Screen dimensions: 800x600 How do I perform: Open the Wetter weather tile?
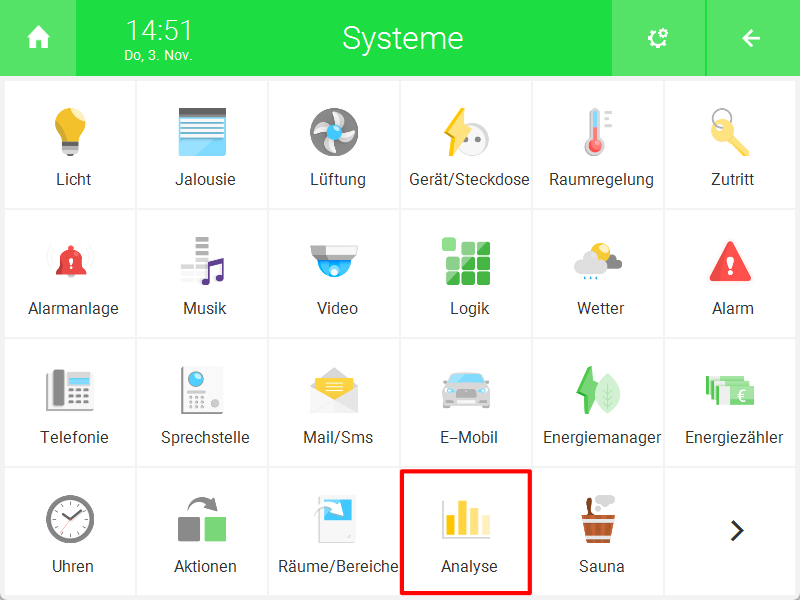click(598, 274)
